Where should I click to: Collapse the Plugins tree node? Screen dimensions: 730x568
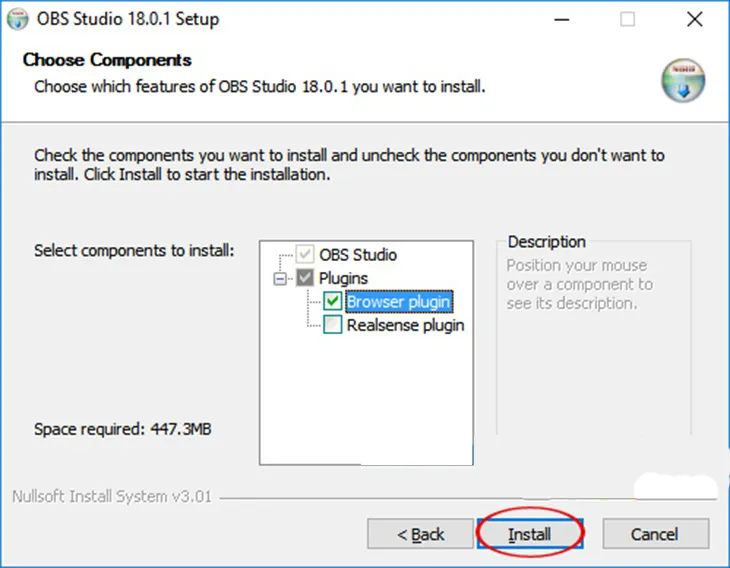tap(279, 278)
